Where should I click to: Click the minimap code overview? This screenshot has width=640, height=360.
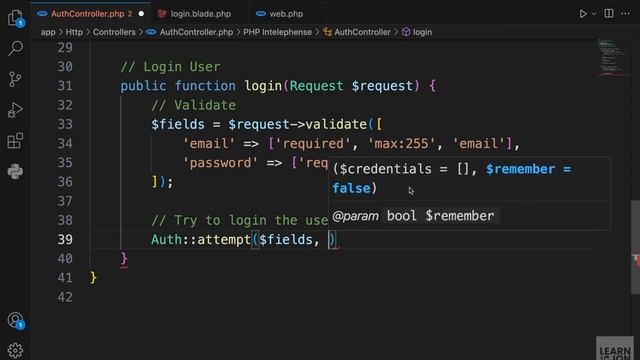point(611,57)
